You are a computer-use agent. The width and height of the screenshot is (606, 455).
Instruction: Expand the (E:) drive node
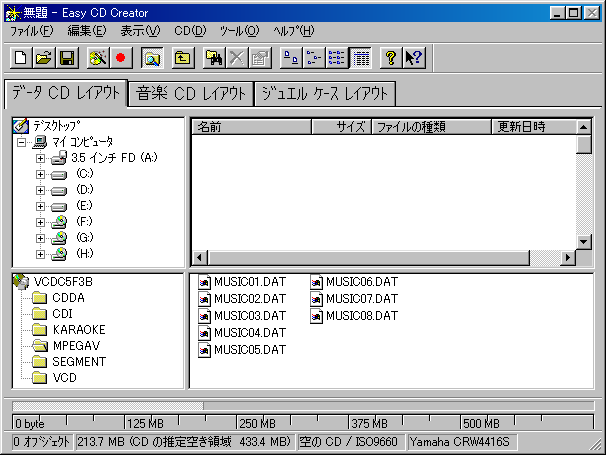(x=40, y=206)
